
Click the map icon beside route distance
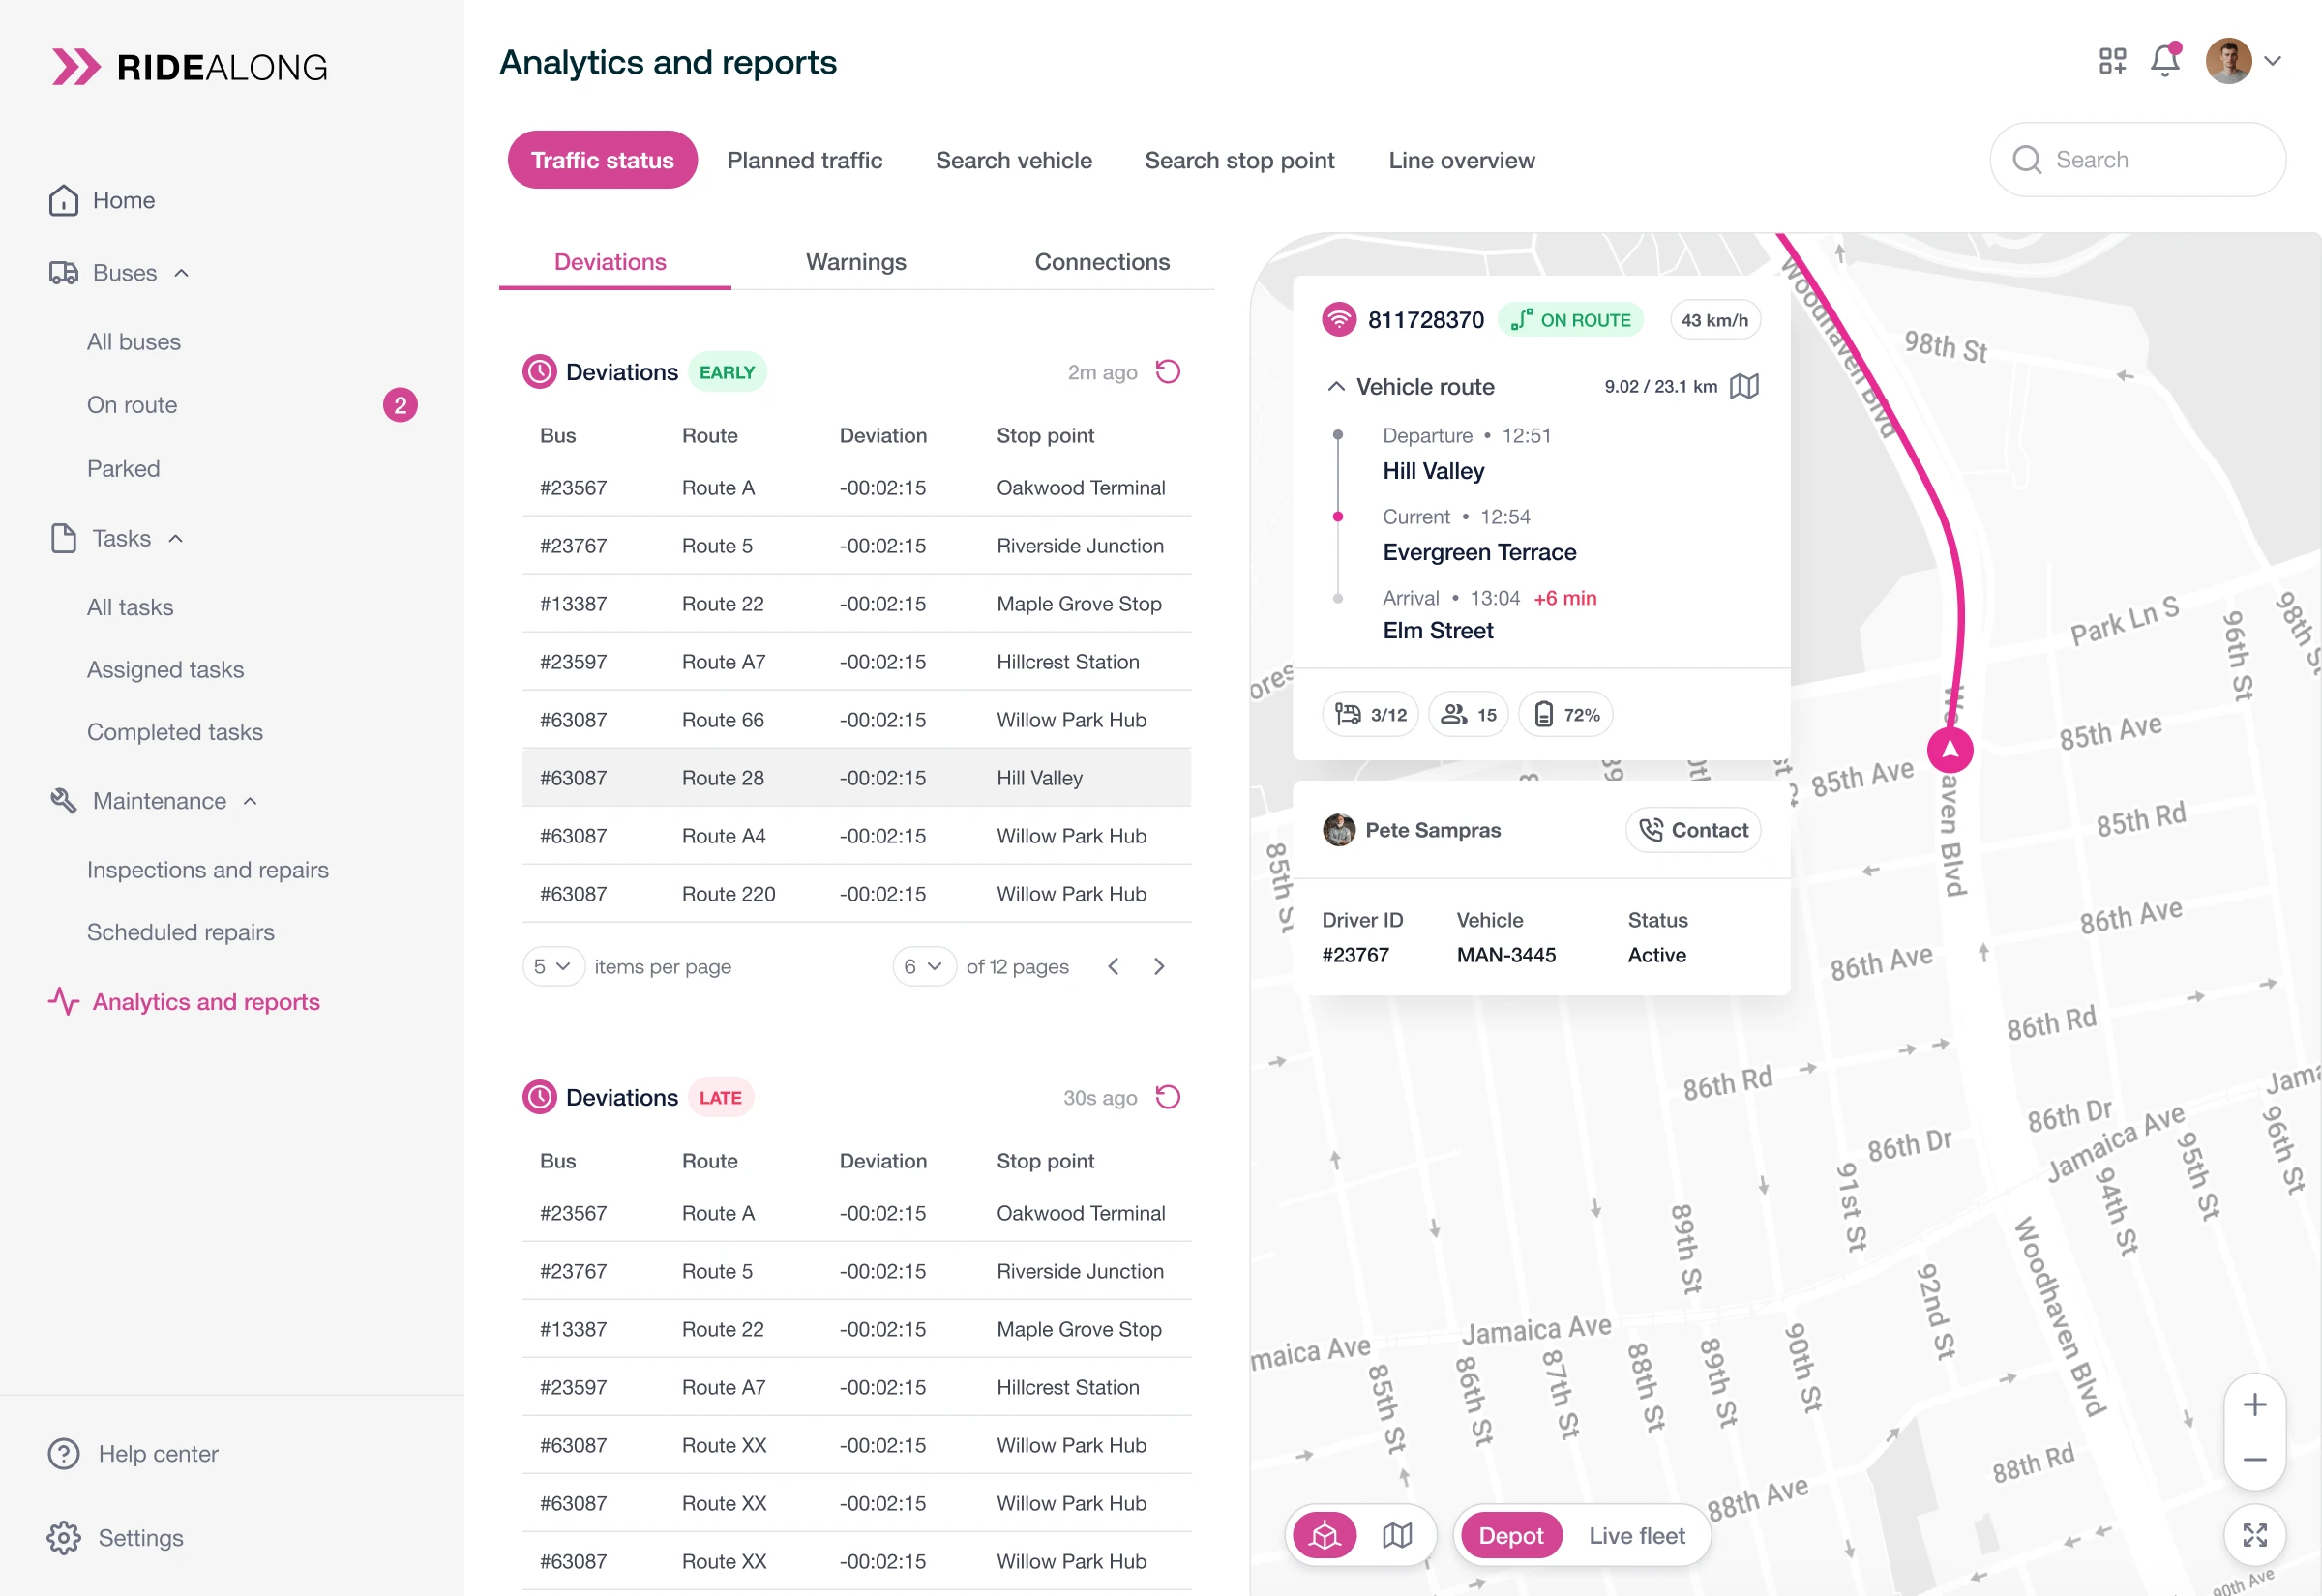(x=1743, y=386)
